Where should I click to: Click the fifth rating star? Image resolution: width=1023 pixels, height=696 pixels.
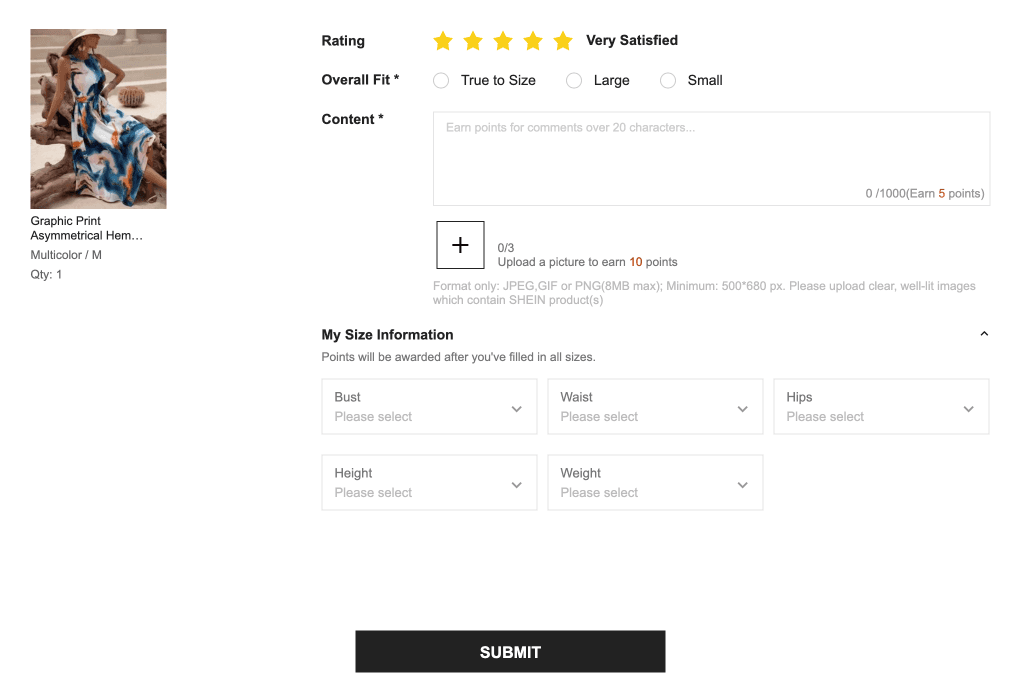click(x=563, y=41)
